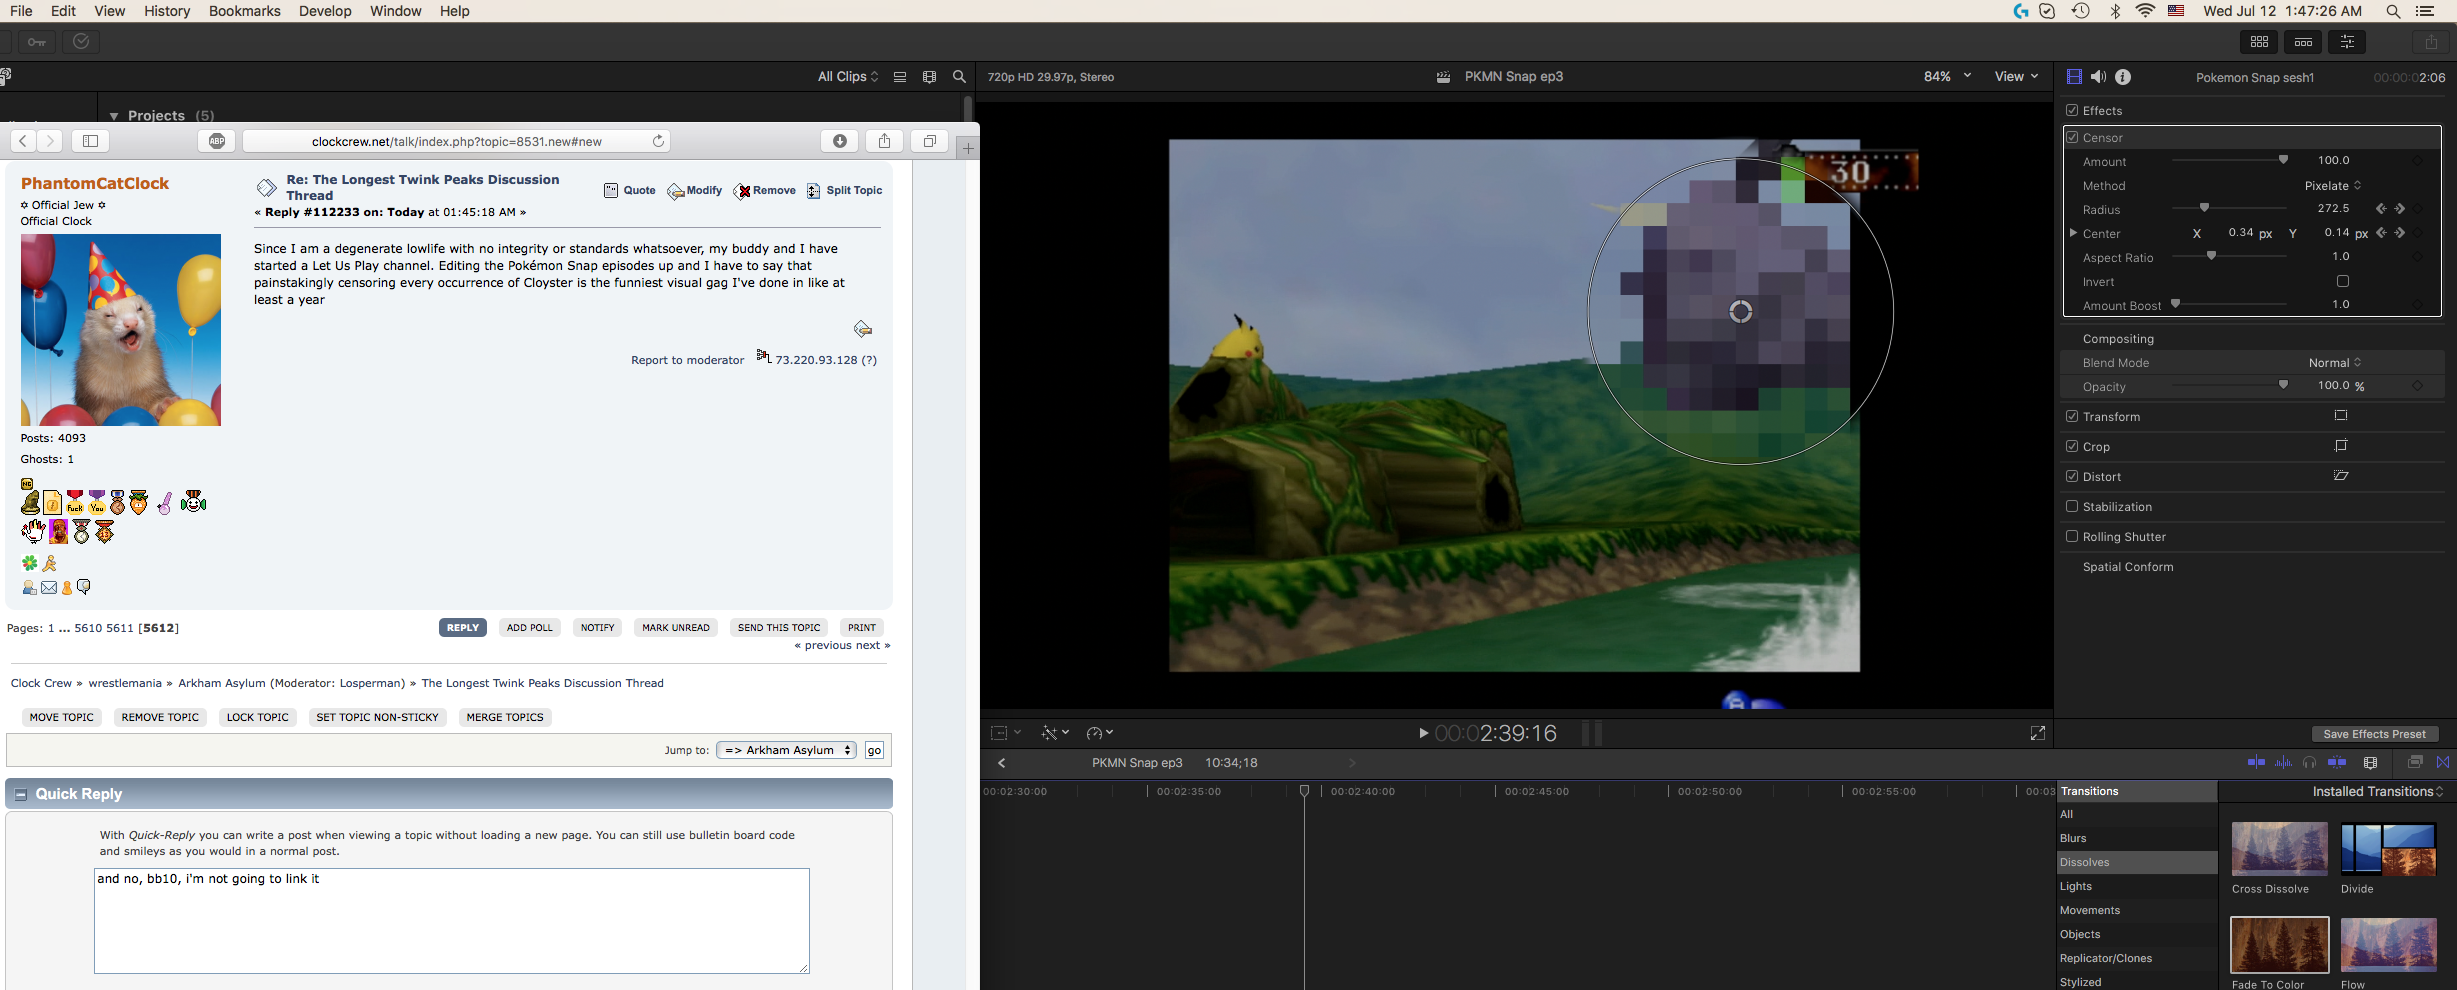
Task: Open the viewer View options dropdown
Action: pyautogui.click(x=2016, y=76)
